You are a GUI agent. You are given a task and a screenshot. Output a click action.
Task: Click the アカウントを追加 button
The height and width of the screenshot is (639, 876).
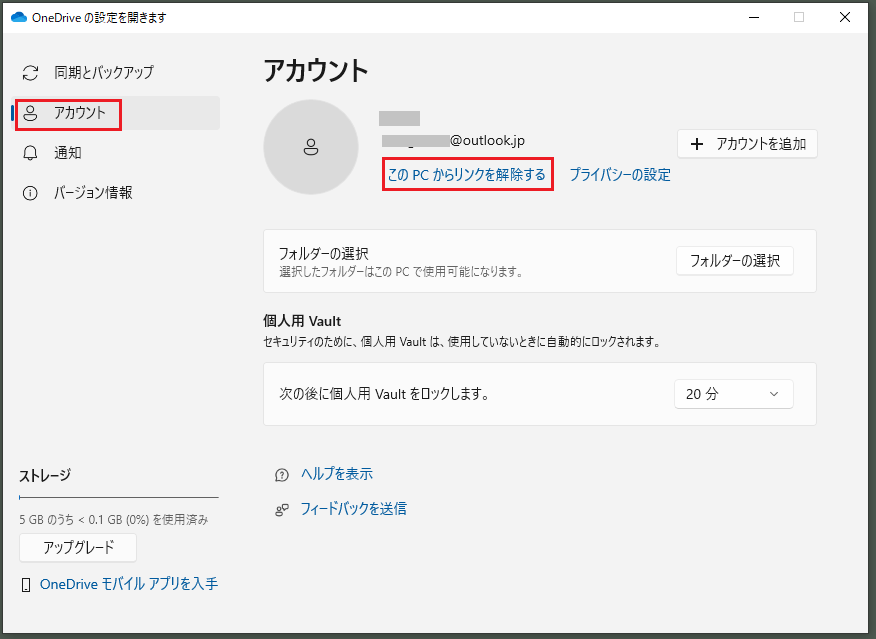pyautogui.click(x=747, y=144)
